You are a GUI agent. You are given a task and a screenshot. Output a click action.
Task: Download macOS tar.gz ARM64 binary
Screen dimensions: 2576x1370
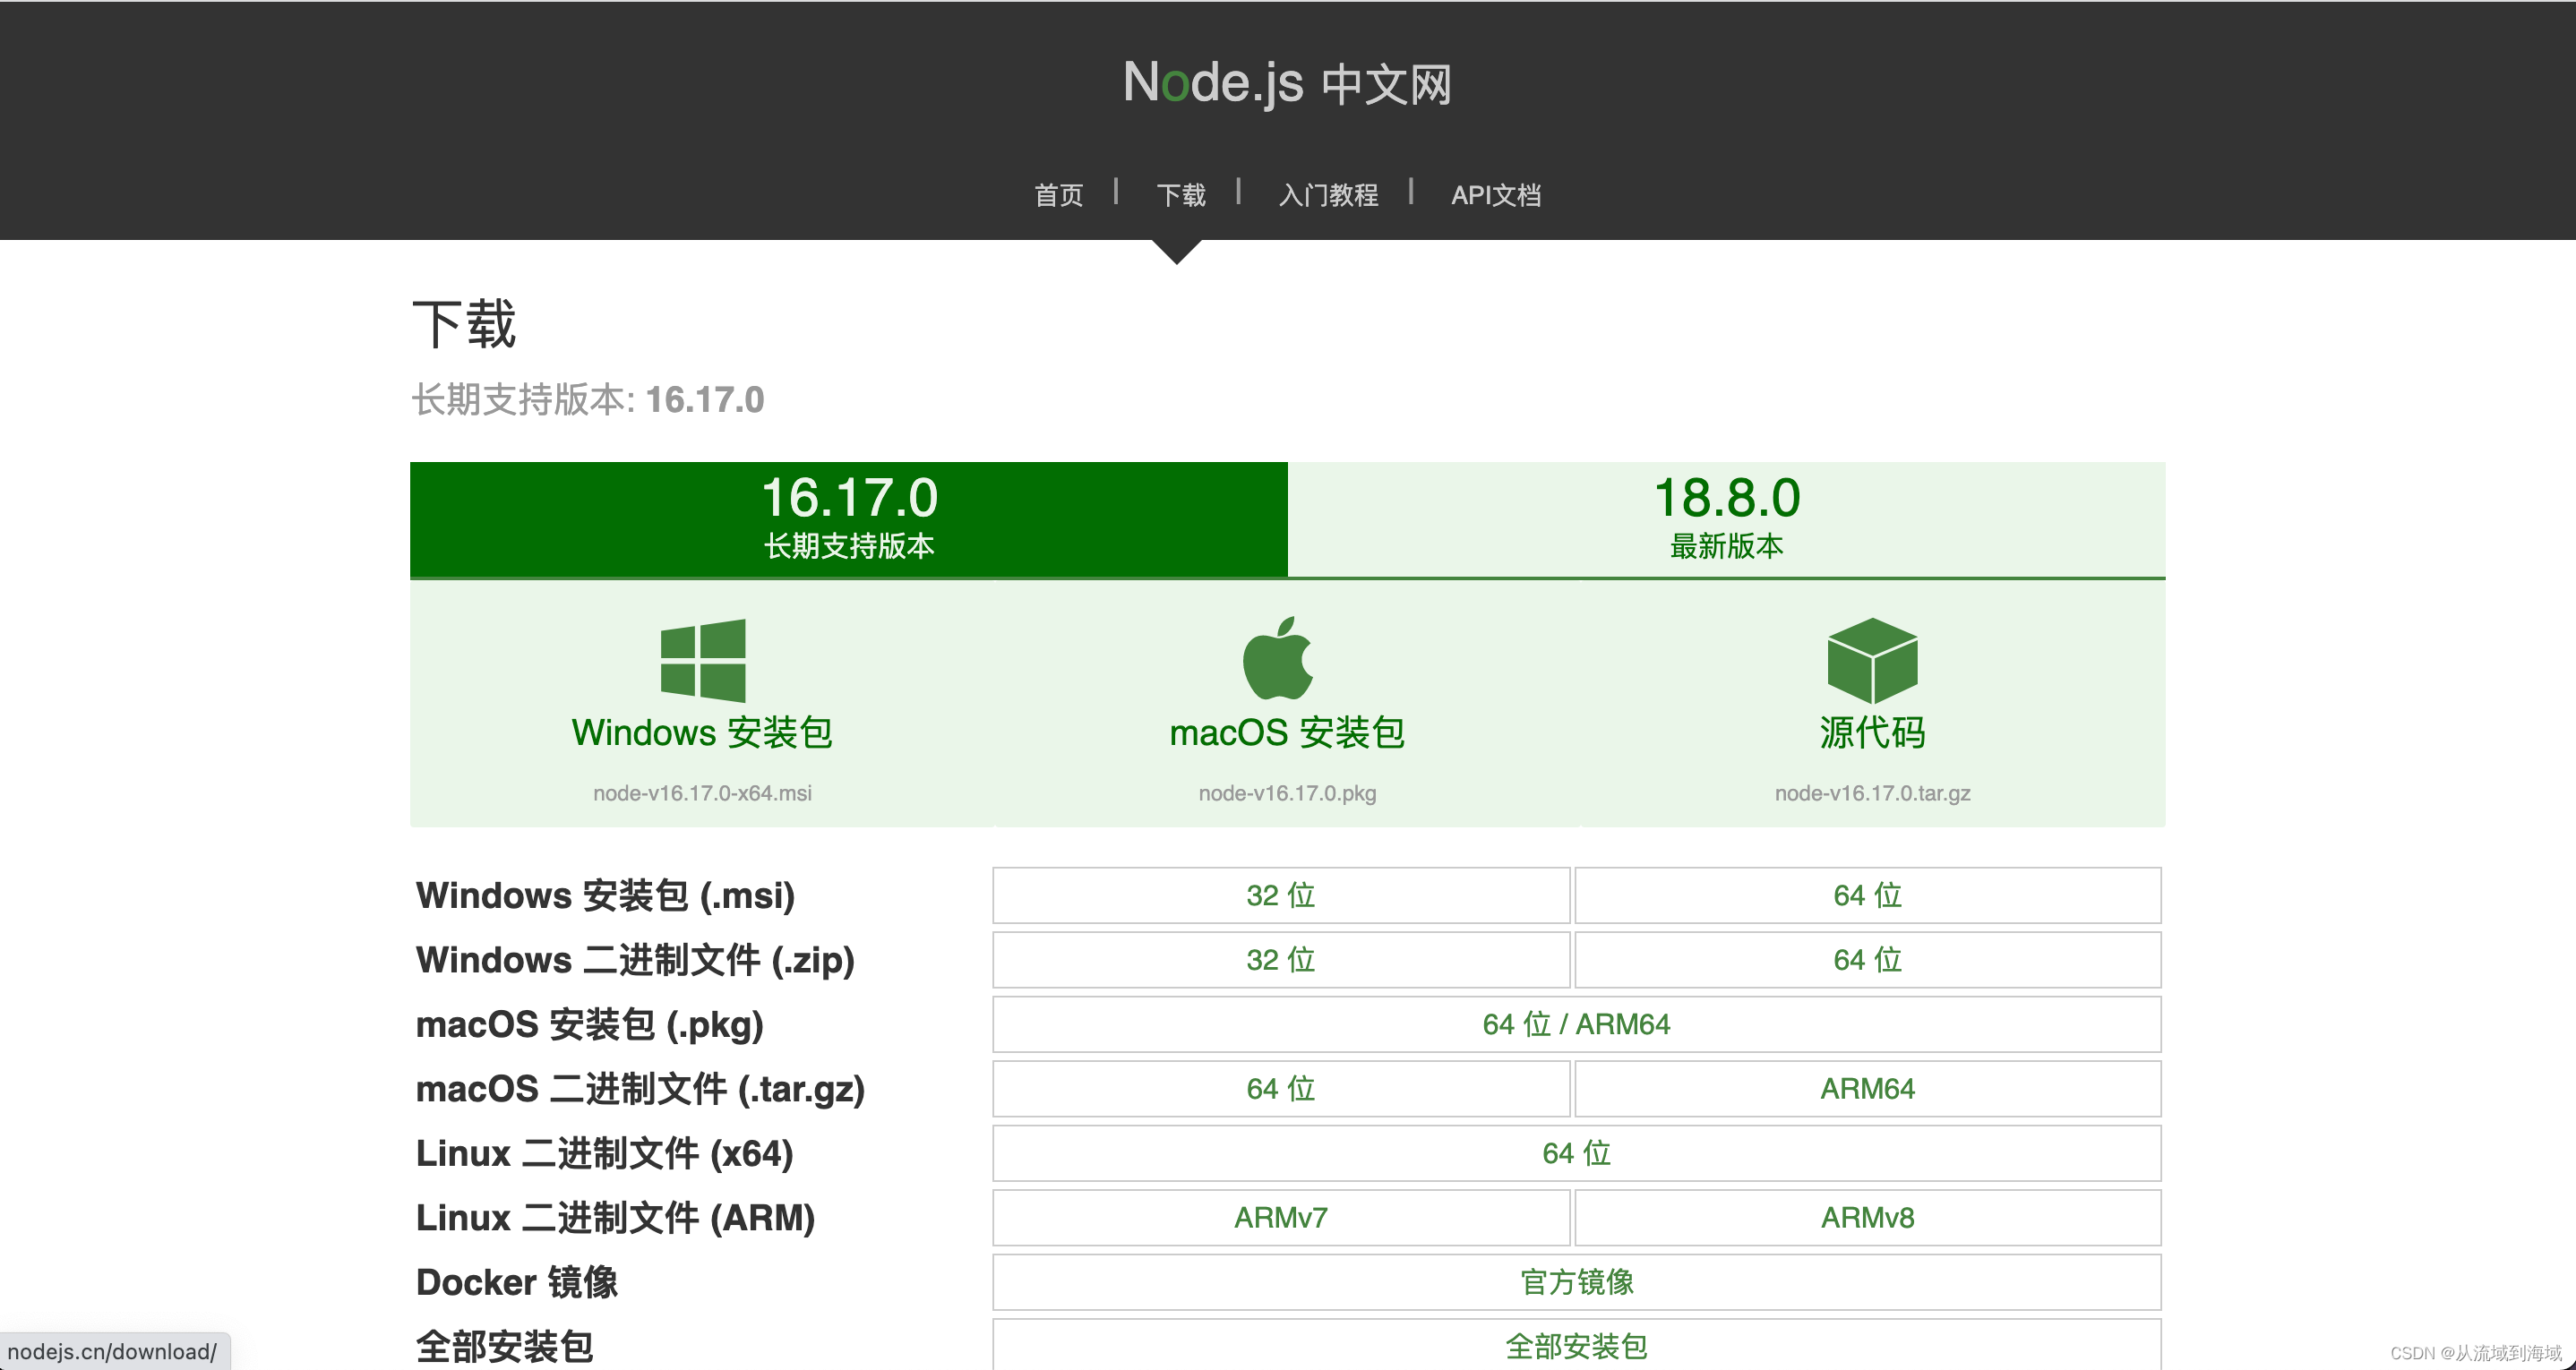pyautogui.click(x=1867, y=1089)
